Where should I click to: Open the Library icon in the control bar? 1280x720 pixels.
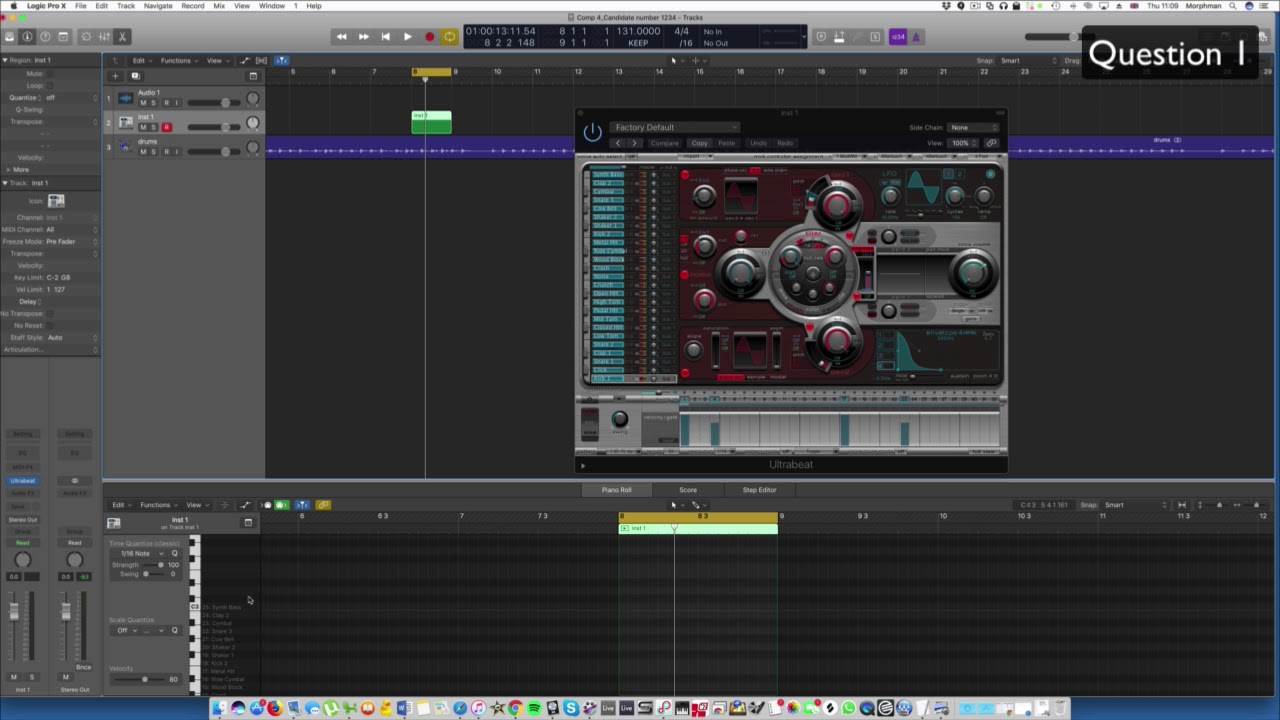click(10, 37)
